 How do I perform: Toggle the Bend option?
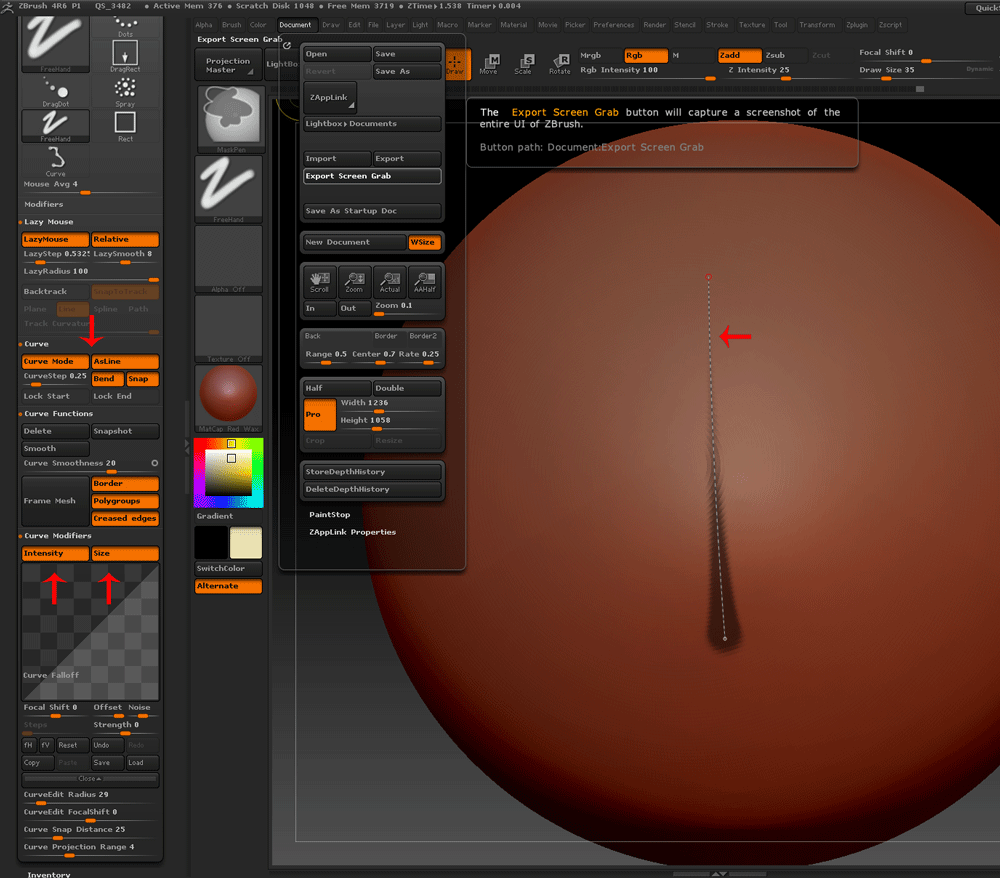(x=108, y=379)
